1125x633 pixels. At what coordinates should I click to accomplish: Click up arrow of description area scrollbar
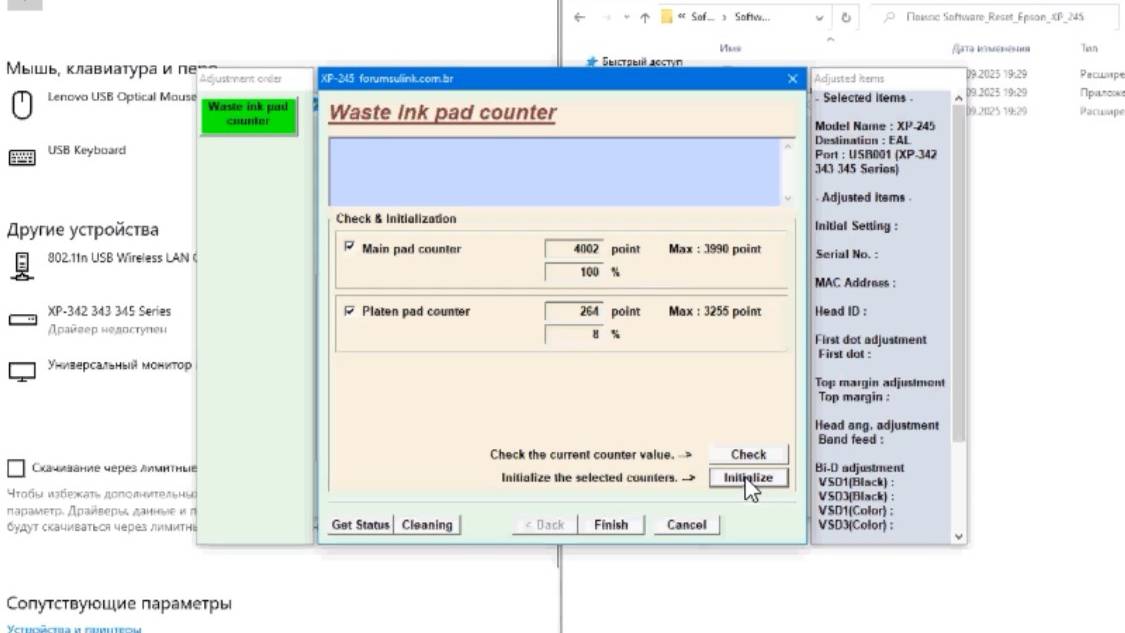point(788,146)
